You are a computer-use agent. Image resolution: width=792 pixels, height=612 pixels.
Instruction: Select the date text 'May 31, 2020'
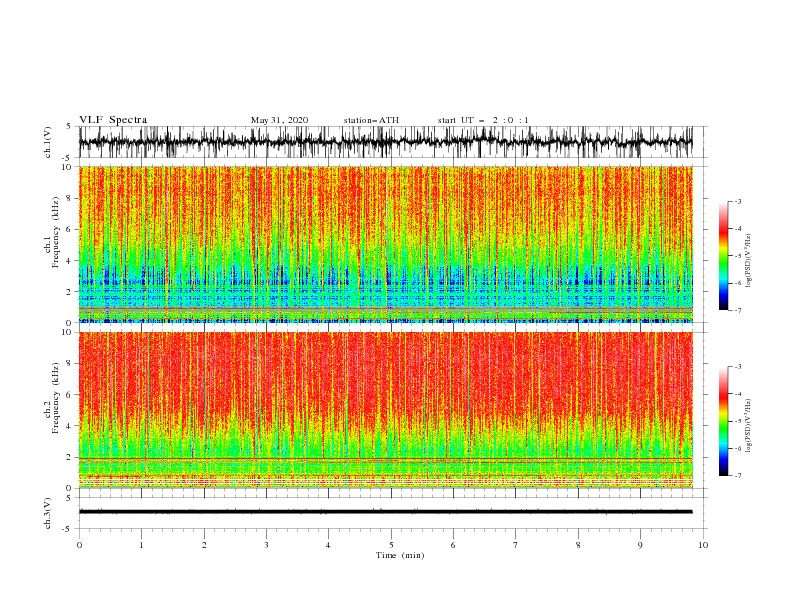tap(279, 120)
